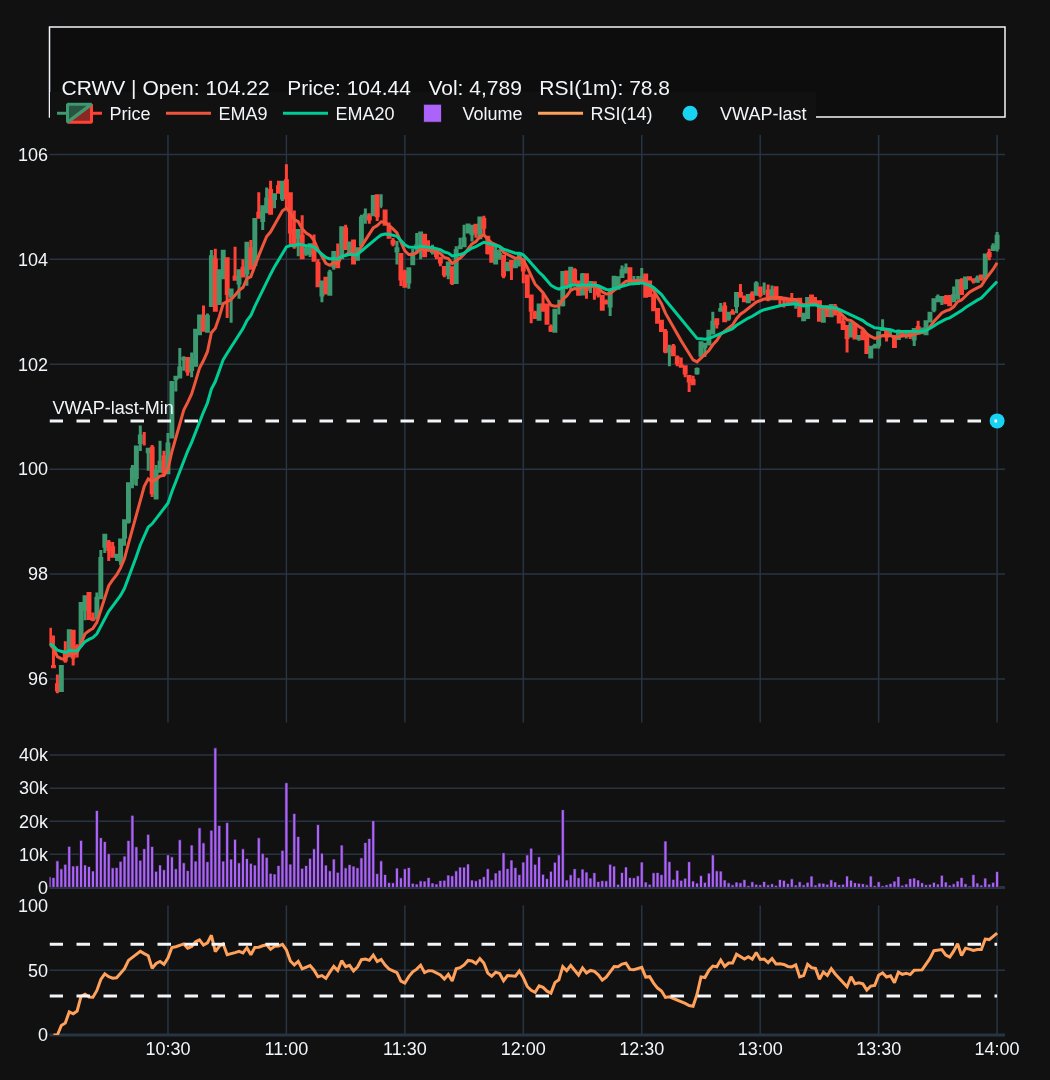The width and height of the screenshot is (1050, 1080).
Task: Click the 10:30 x-axis tick label
Action: pos(168,1049)
